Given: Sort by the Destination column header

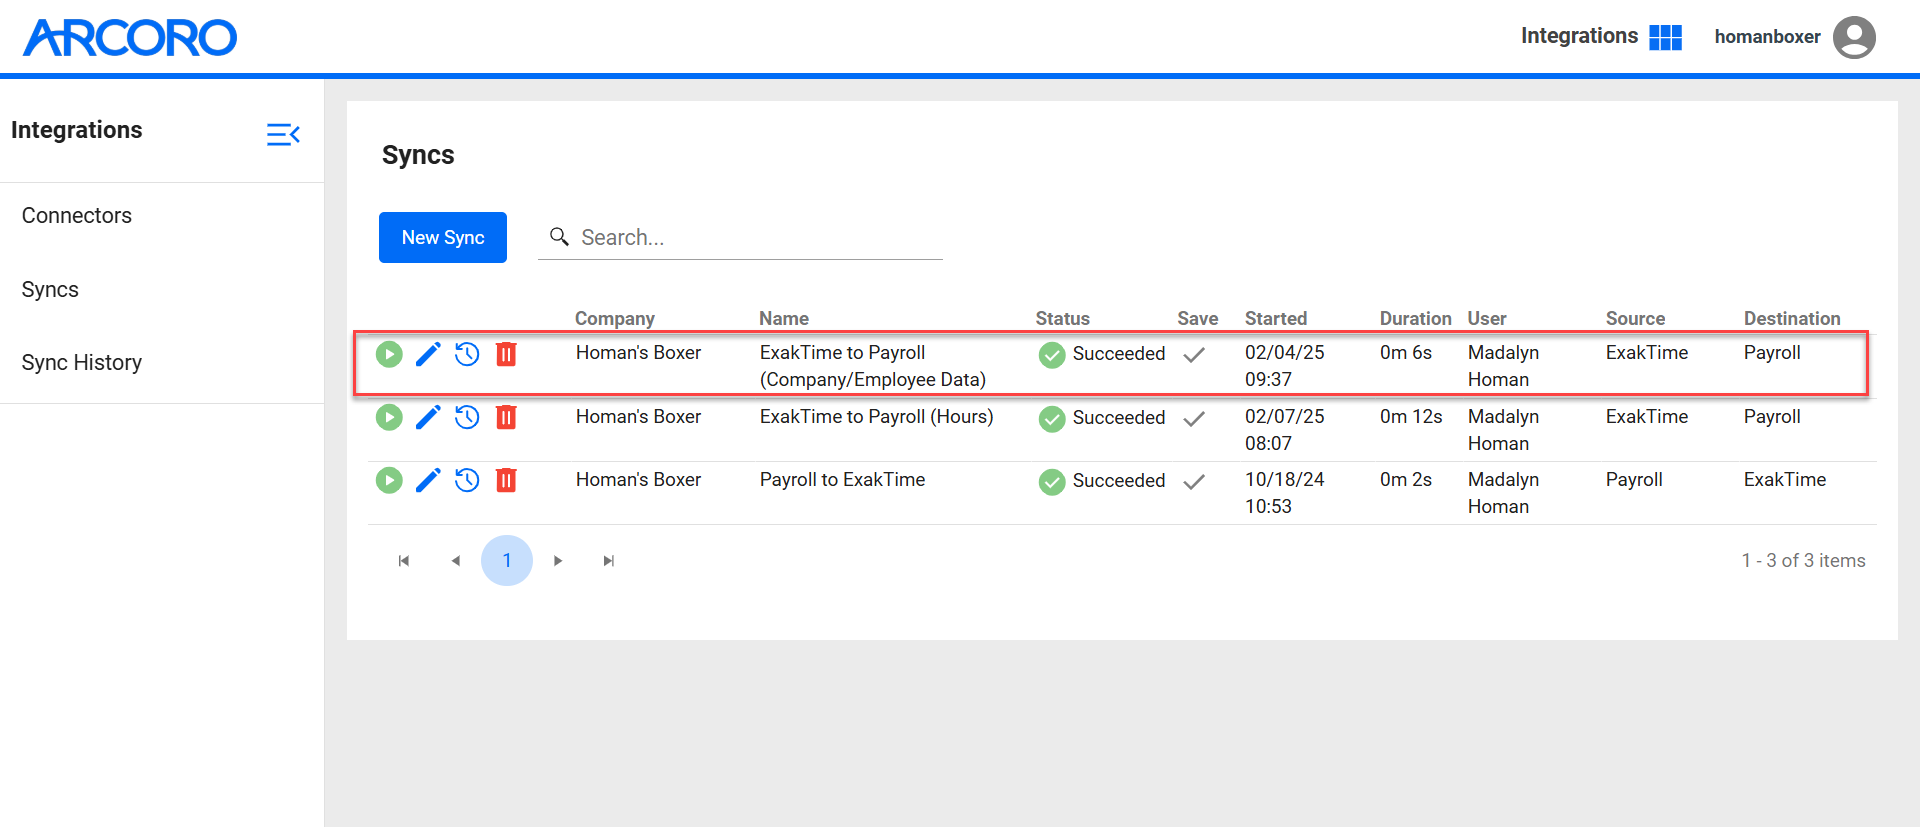Looking at the screenshot, I should (x=1792, y=318).
